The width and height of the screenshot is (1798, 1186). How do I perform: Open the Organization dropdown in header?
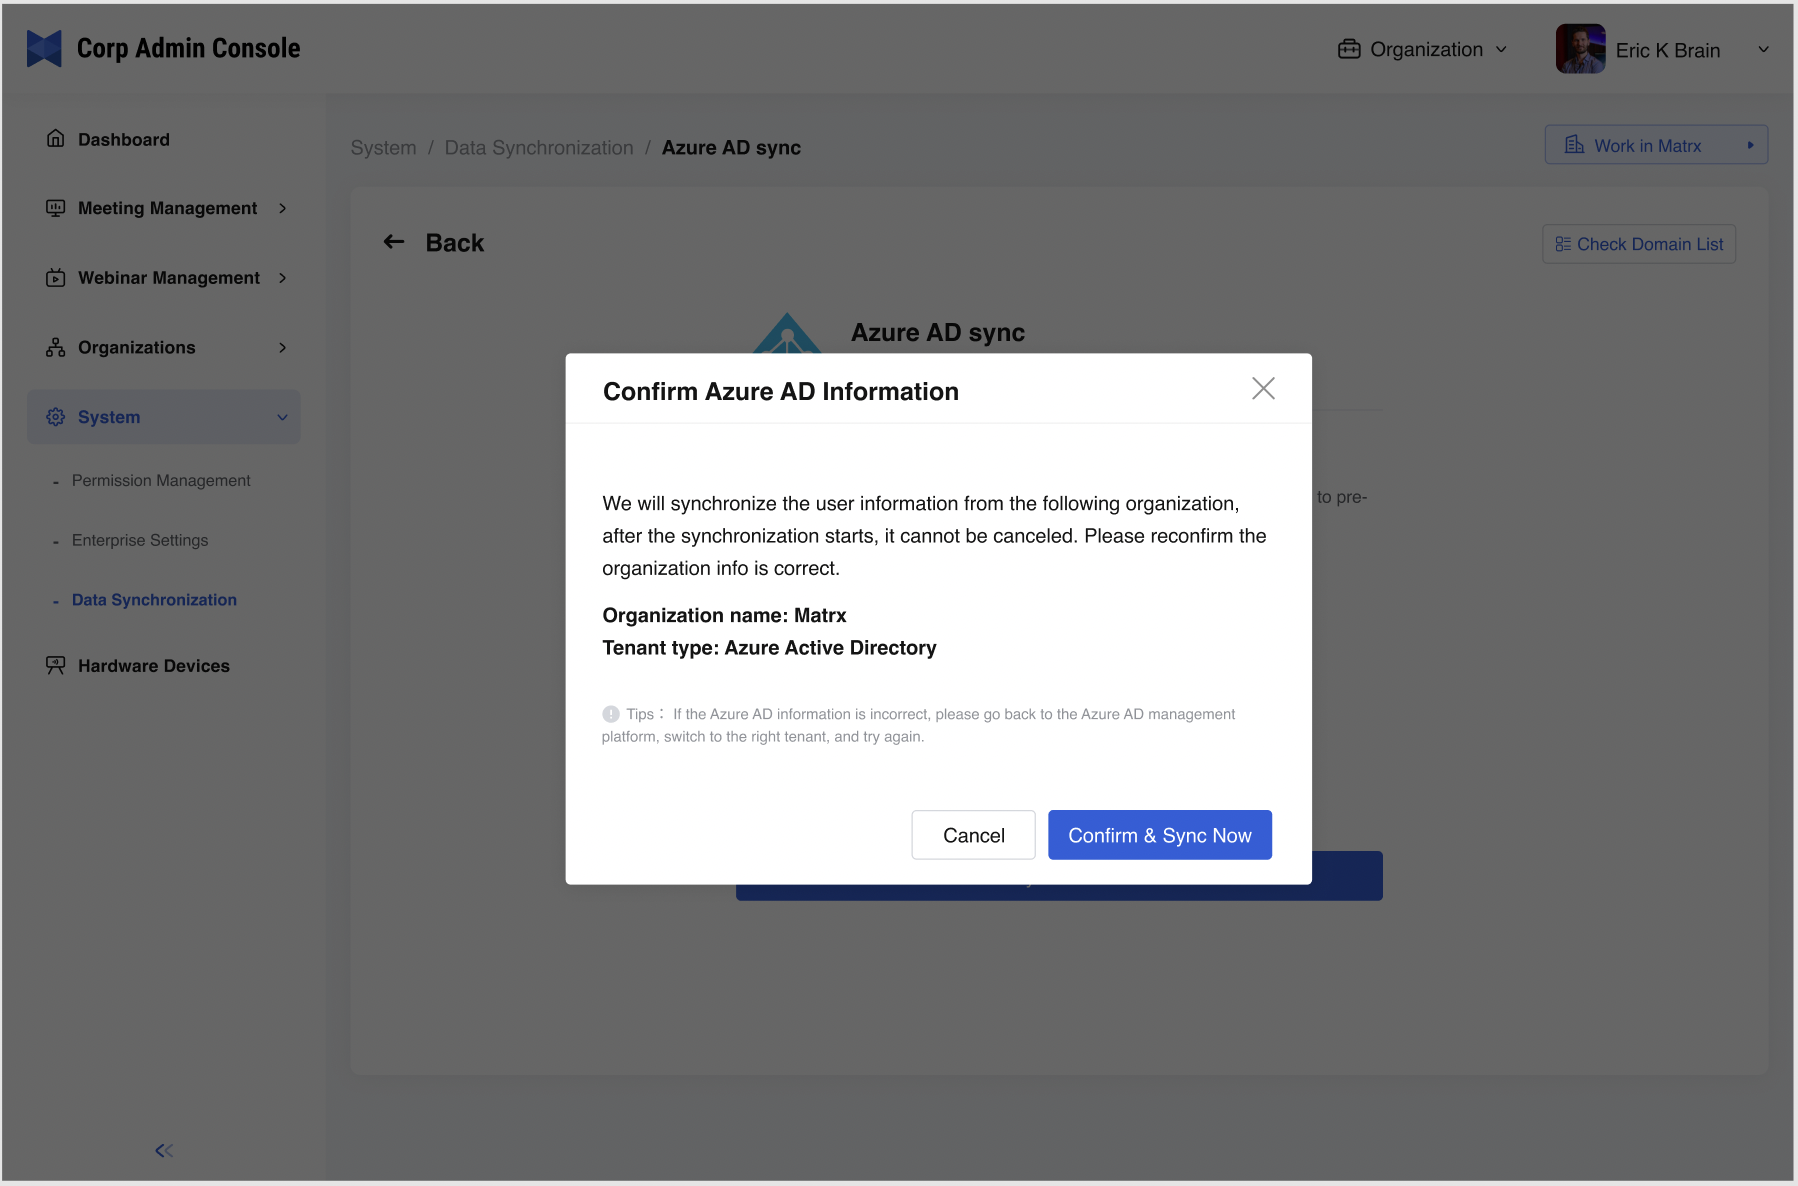[x=1423, y=50]
